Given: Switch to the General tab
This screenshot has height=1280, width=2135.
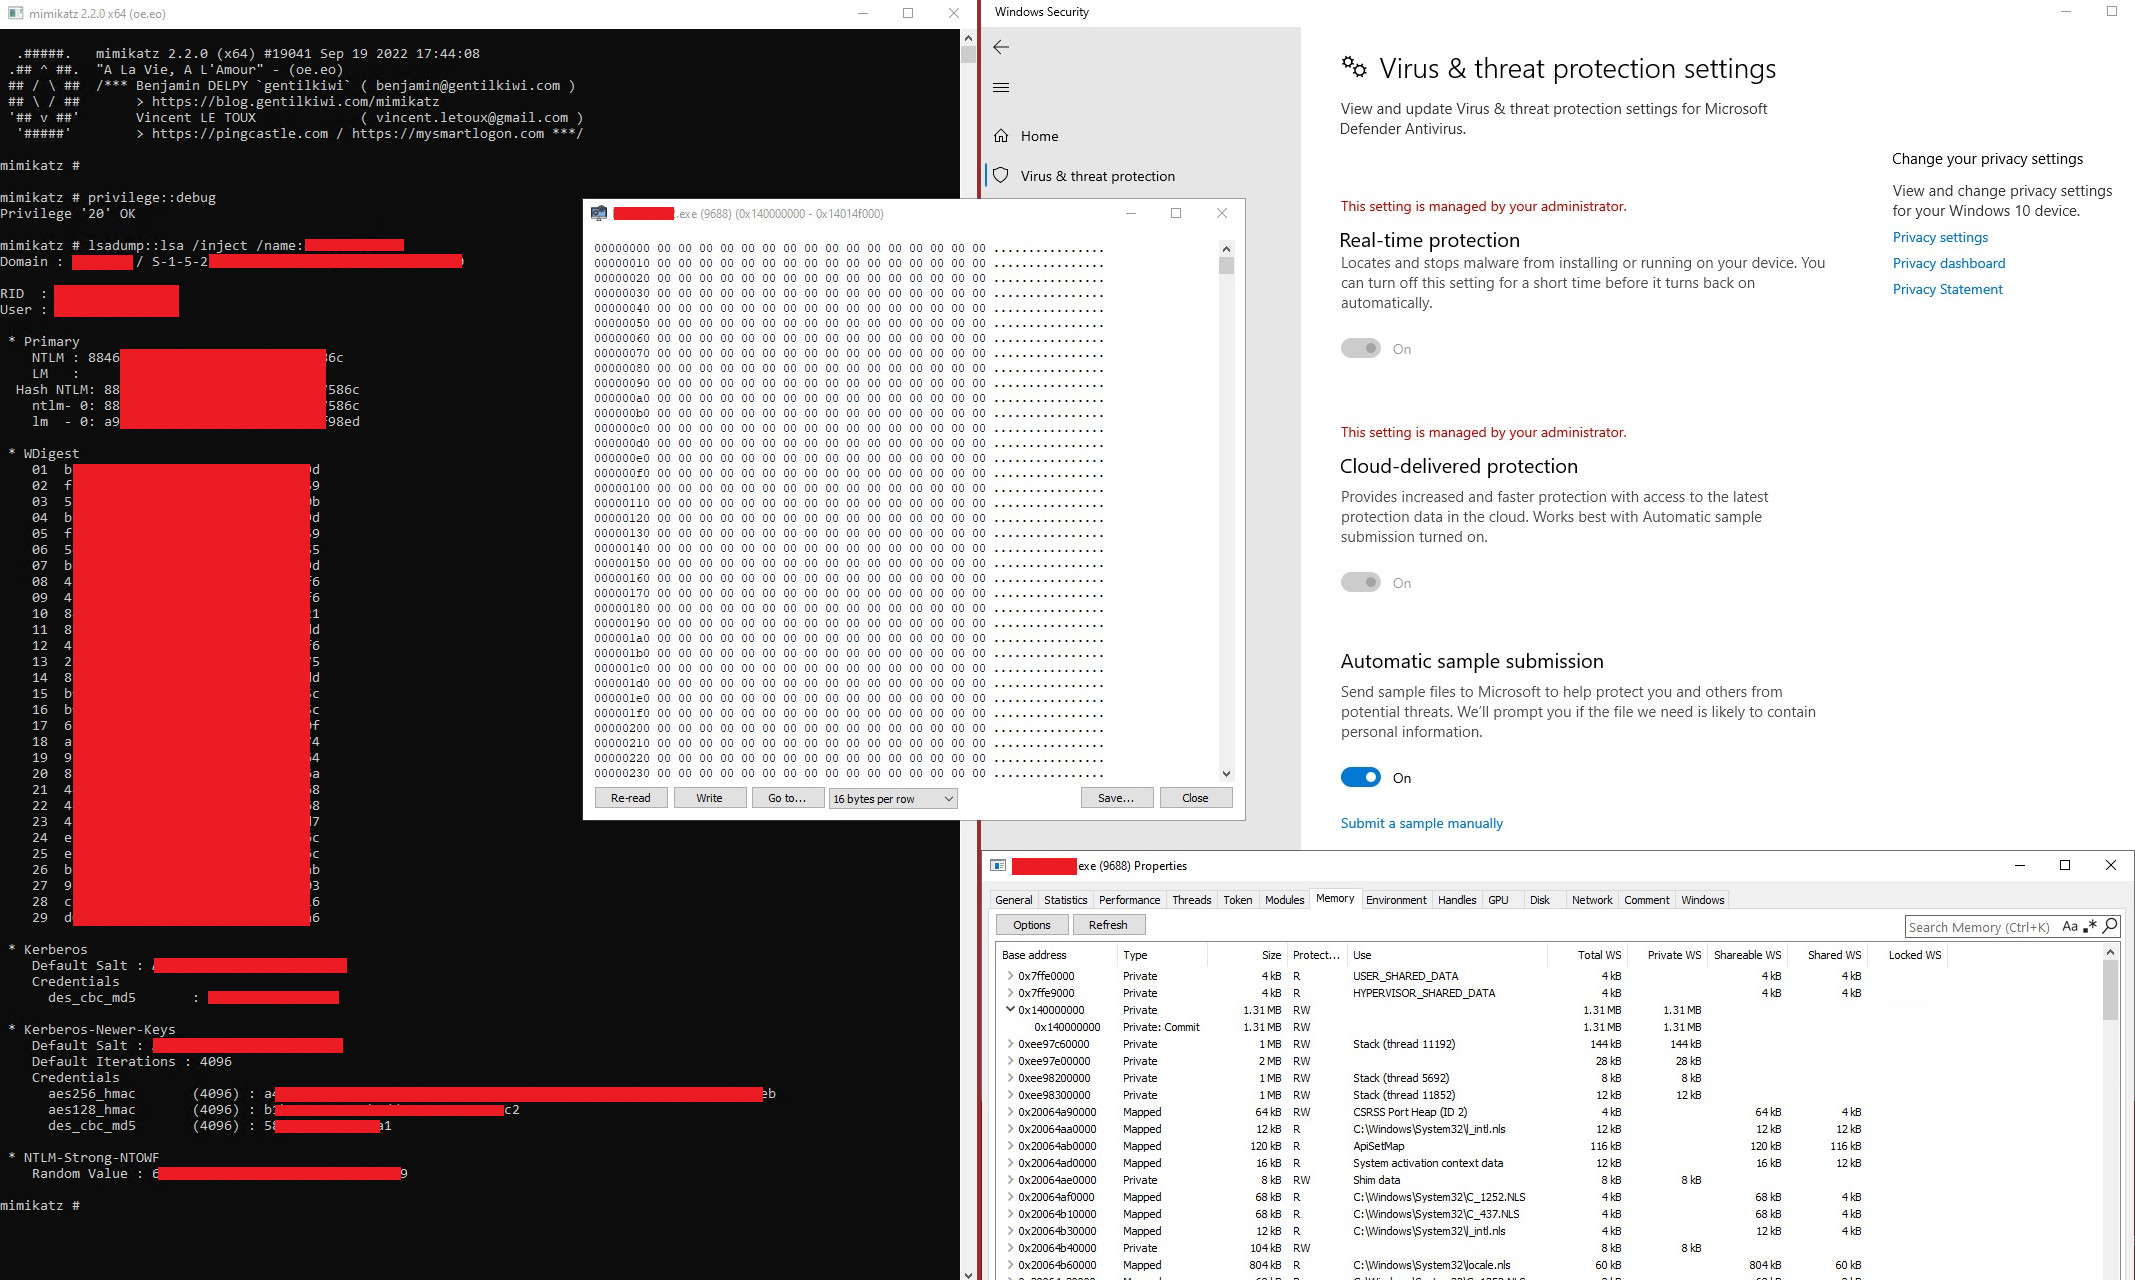Looking at the screenshot, I should 1014,900.
